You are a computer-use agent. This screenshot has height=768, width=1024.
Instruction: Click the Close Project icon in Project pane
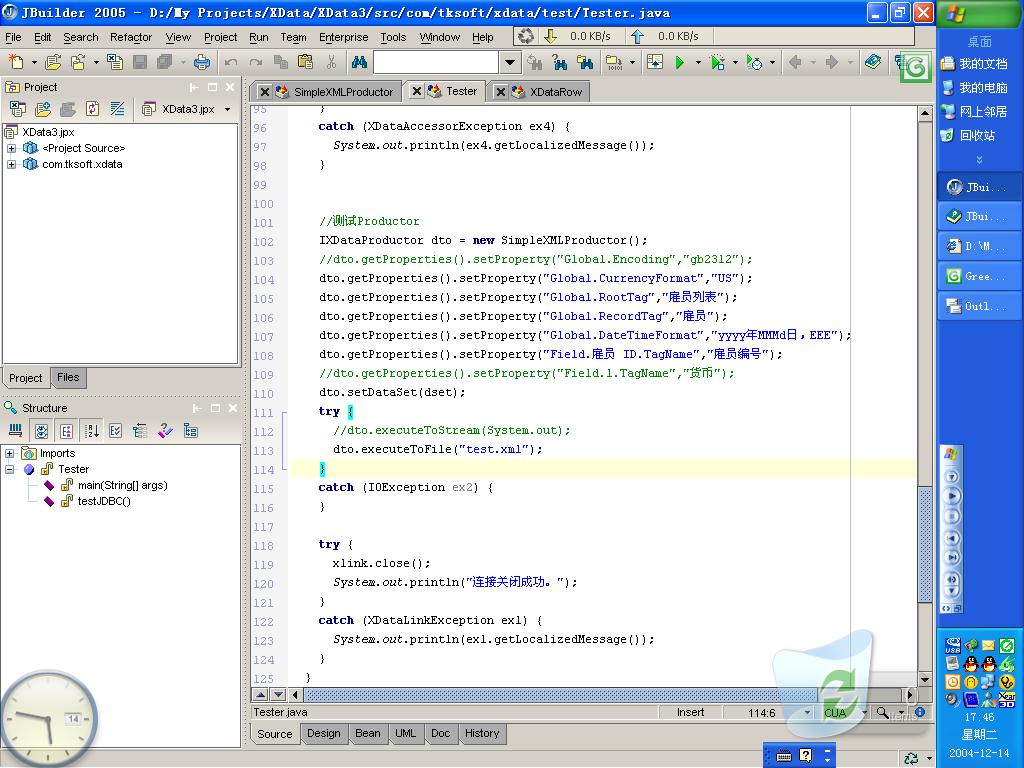coord(18,109)
